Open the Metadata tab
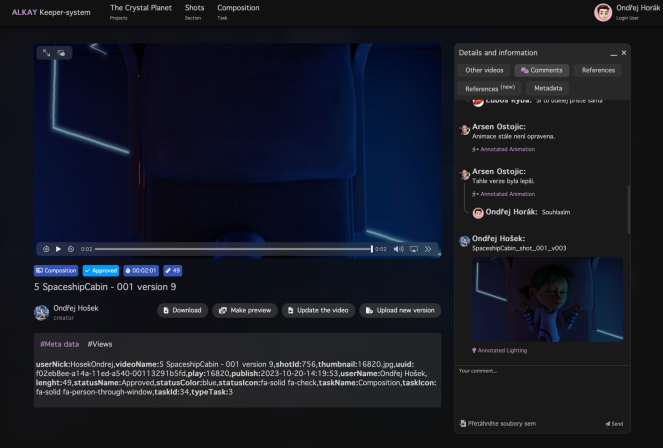The height and width of the screenshot is (448, 663). (x=548, y=88)
